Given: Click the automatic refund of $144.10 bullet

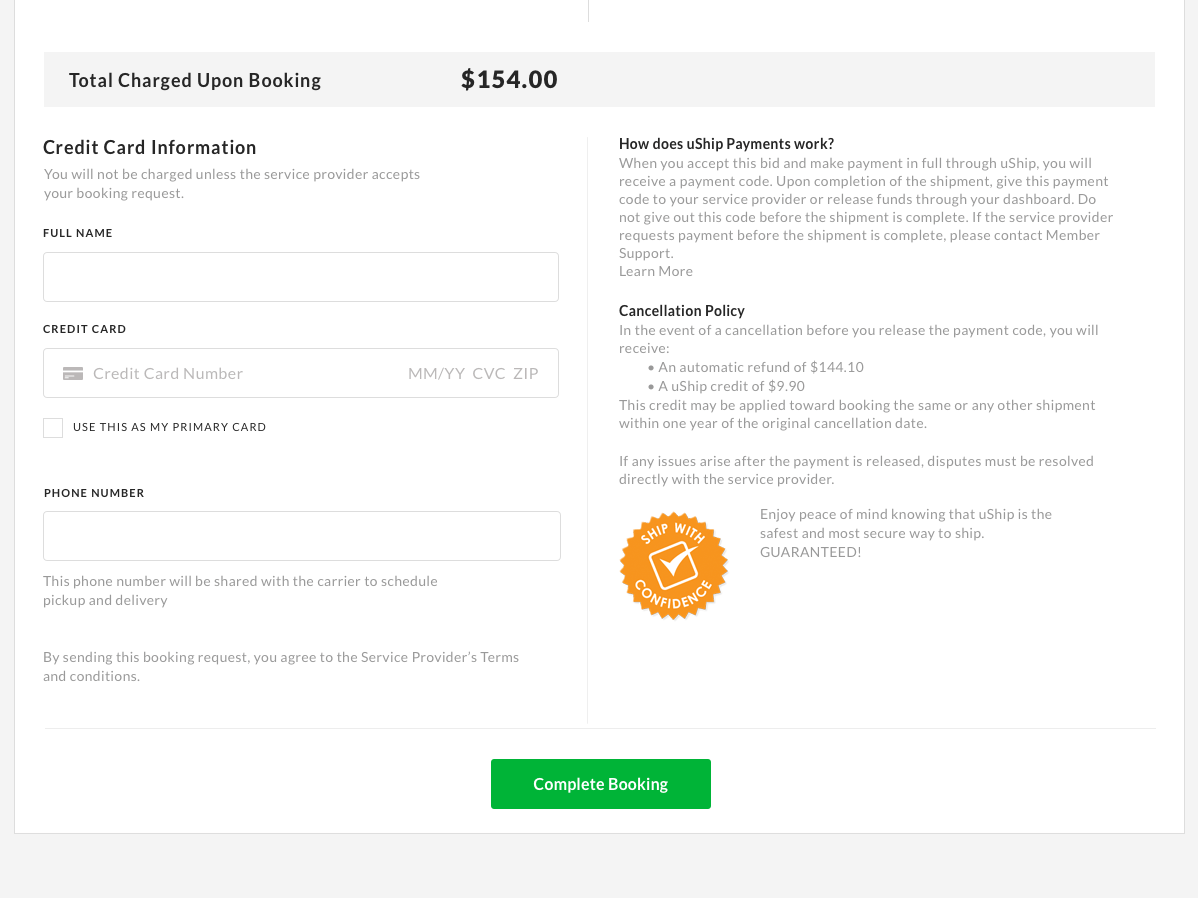Looking at the screenshot, I should [x=756, y=367].
